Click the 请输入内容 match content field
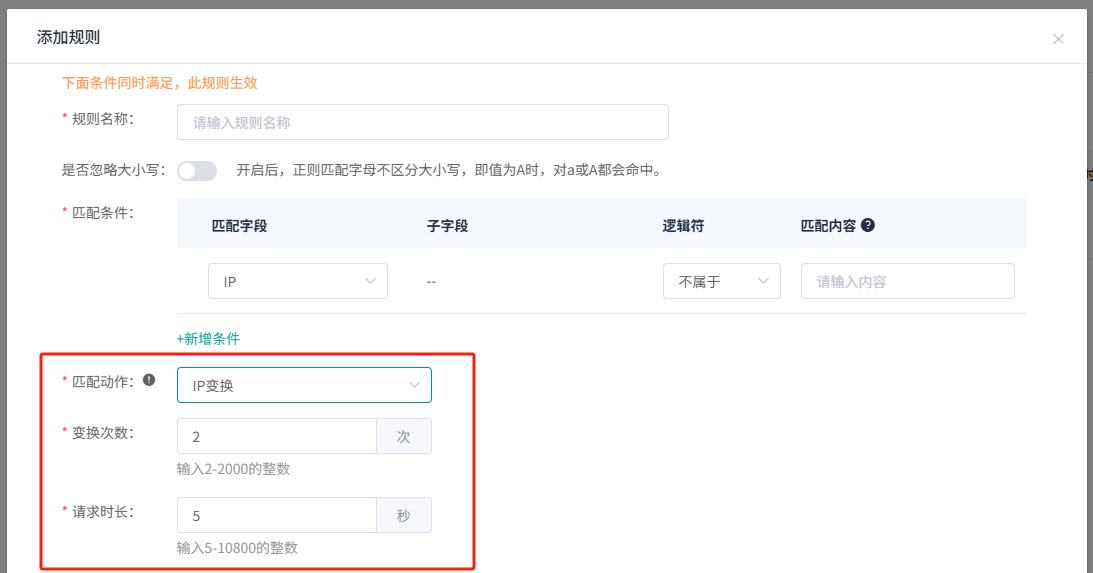 pos(907,281)
